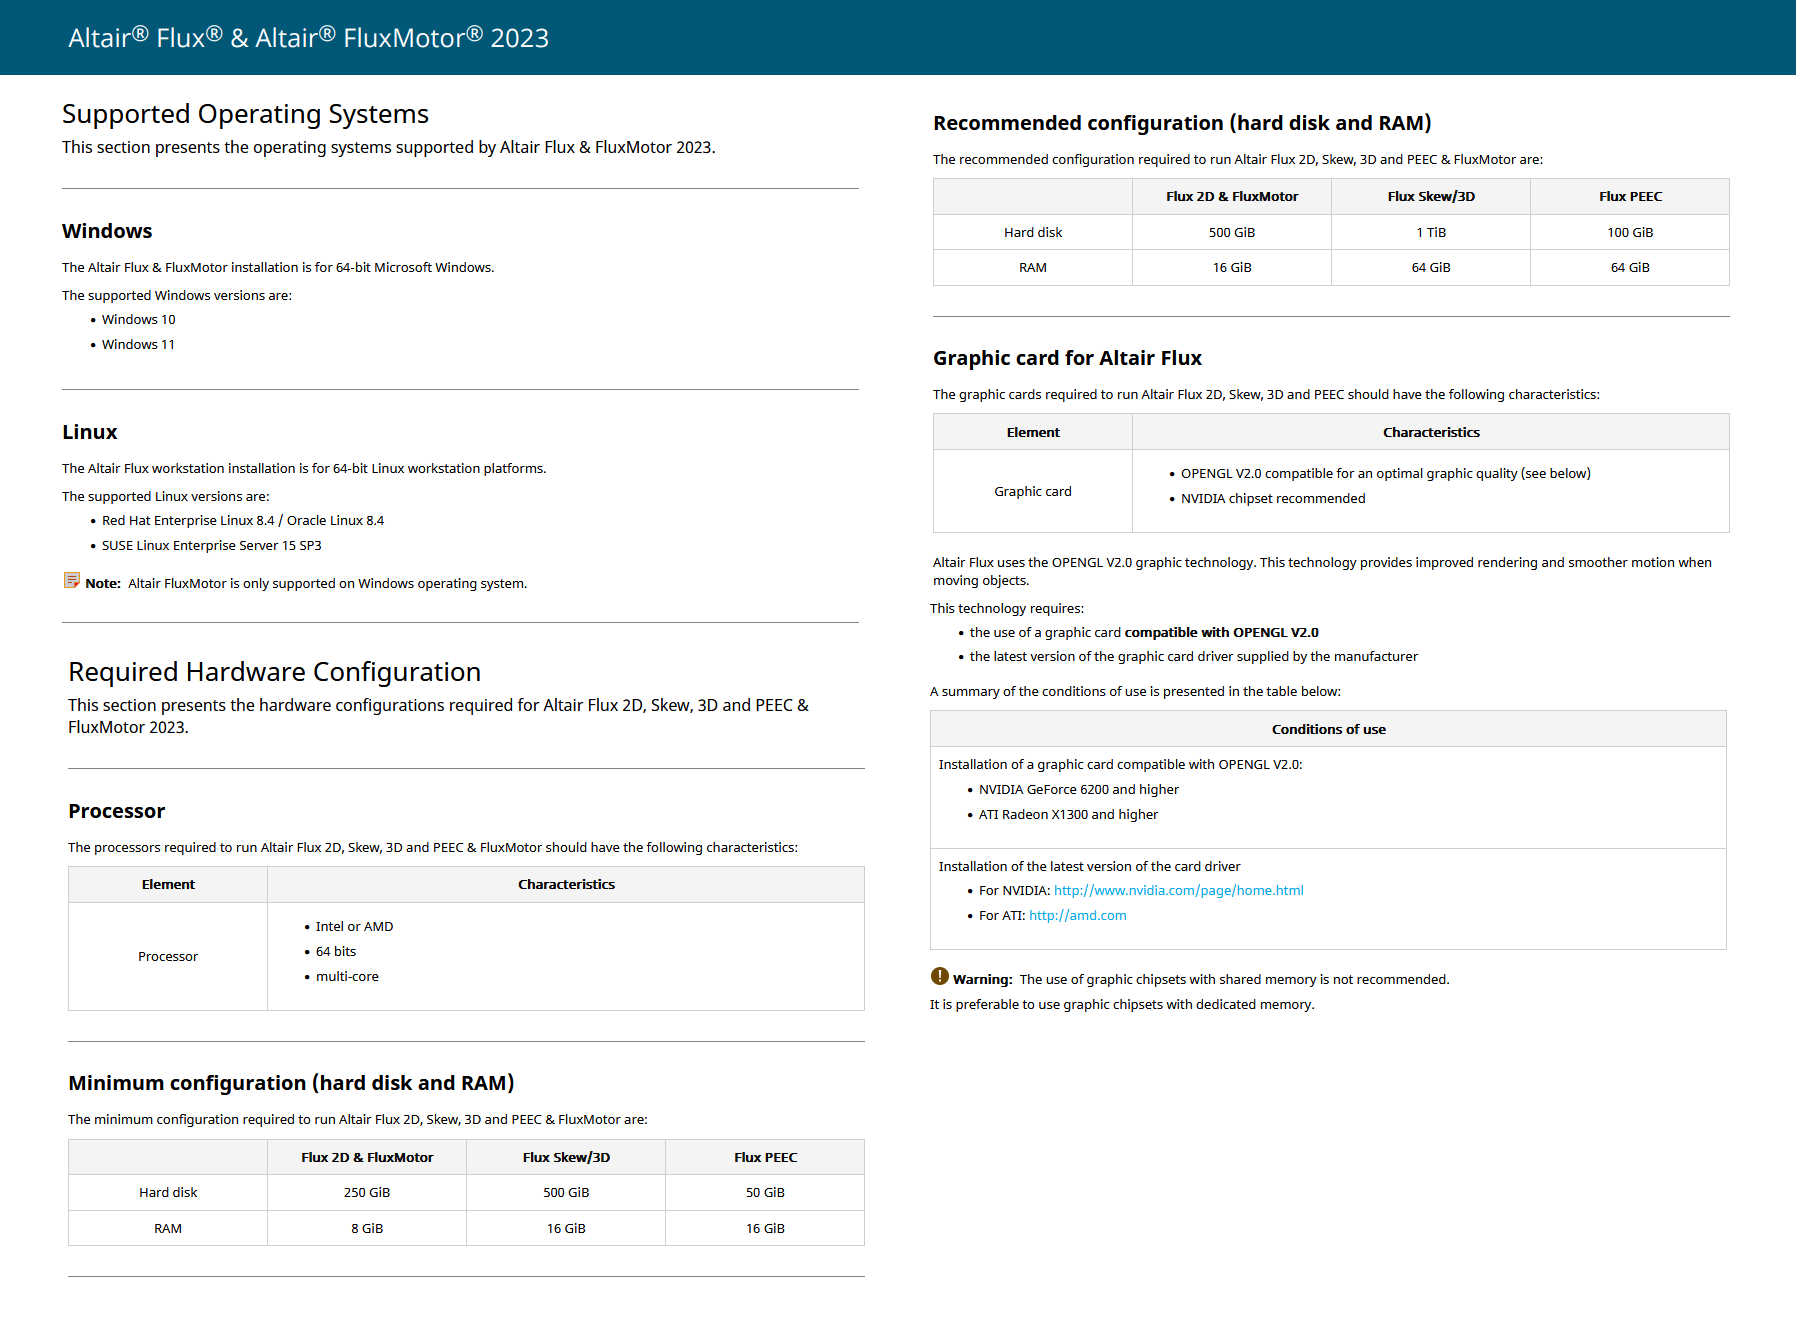
Task: Click NVIDIA GeForce 6200 and higher
Action: click(x=1078, y=790)
